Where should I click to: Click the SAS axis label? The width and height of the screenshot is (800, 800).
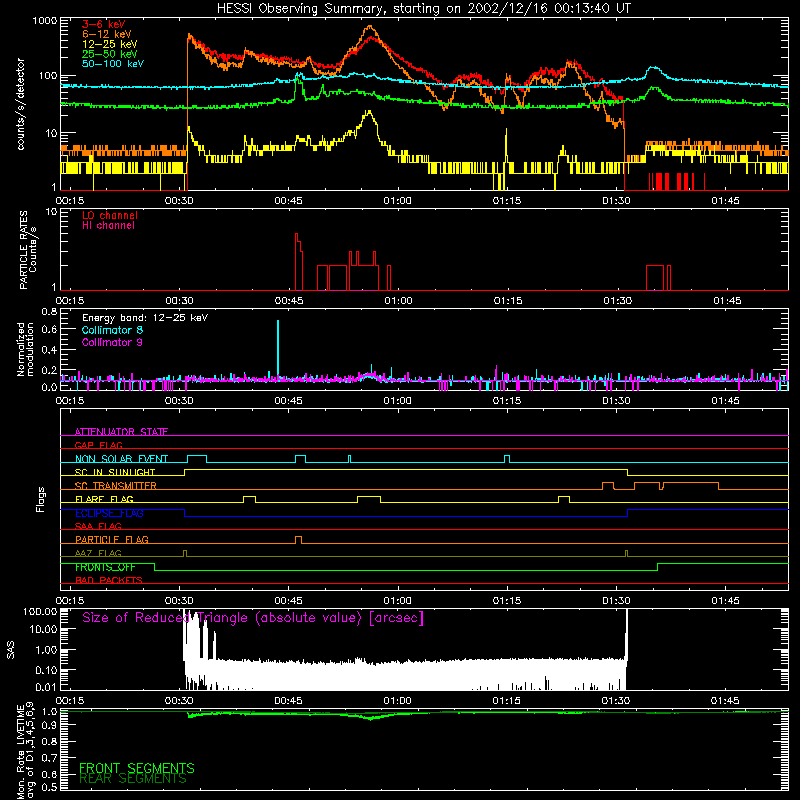11,650
